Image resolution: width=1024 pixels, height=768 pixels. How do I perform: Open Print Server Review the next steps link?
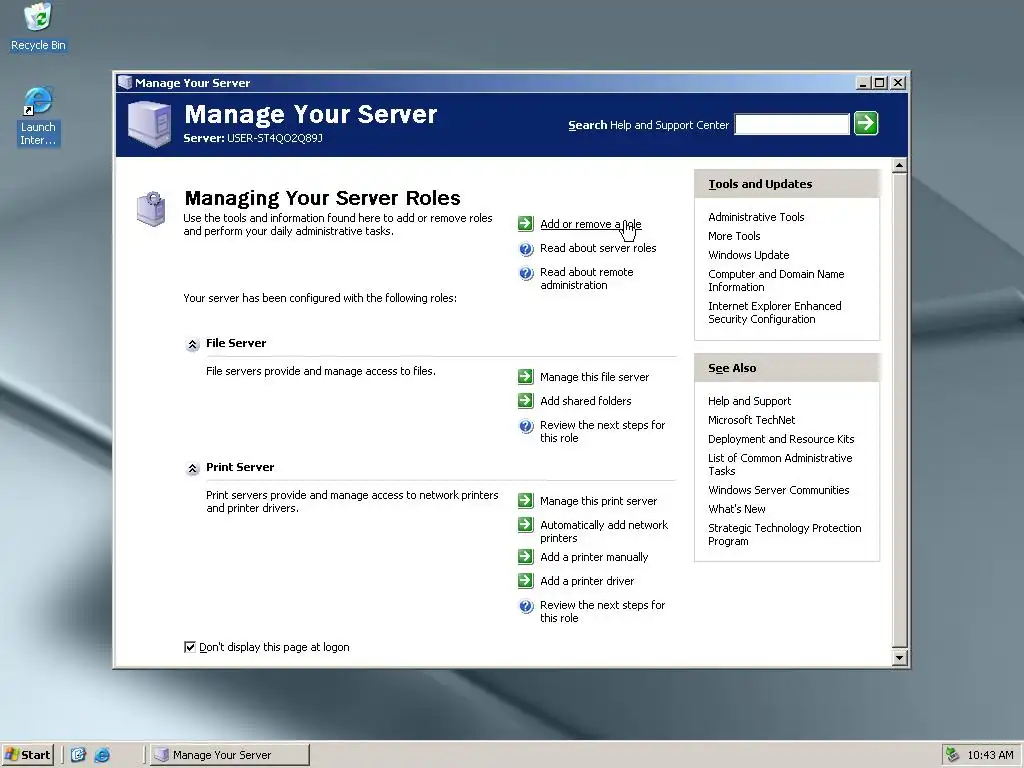pyautogui.click(x=602, y=612)
